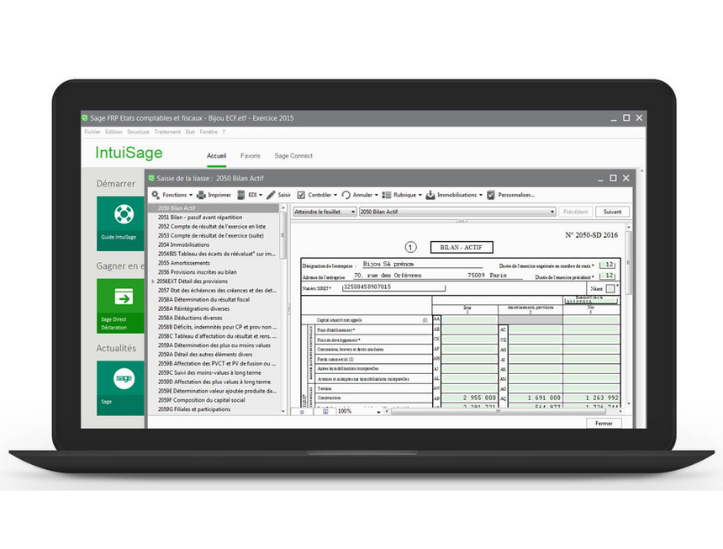Viewport: 723px width, 549px height.
Task: Click the Précédent button
Action: click(575, 212)
